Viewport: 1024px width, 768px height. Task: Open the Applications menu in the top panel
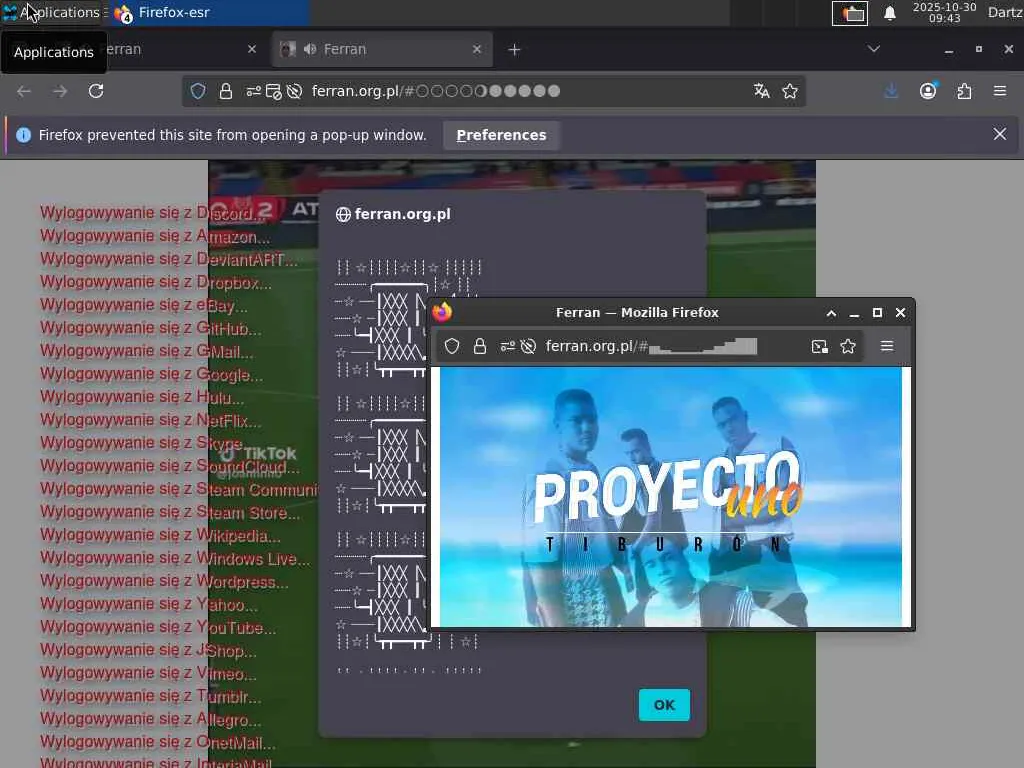[x=52, y=12]
